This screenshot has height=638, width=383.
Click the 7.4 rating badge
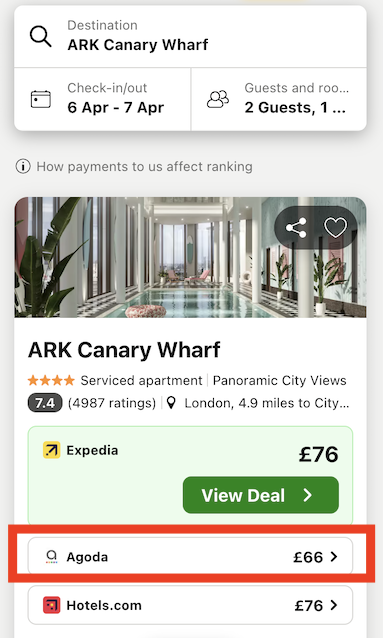coord(45,403)
